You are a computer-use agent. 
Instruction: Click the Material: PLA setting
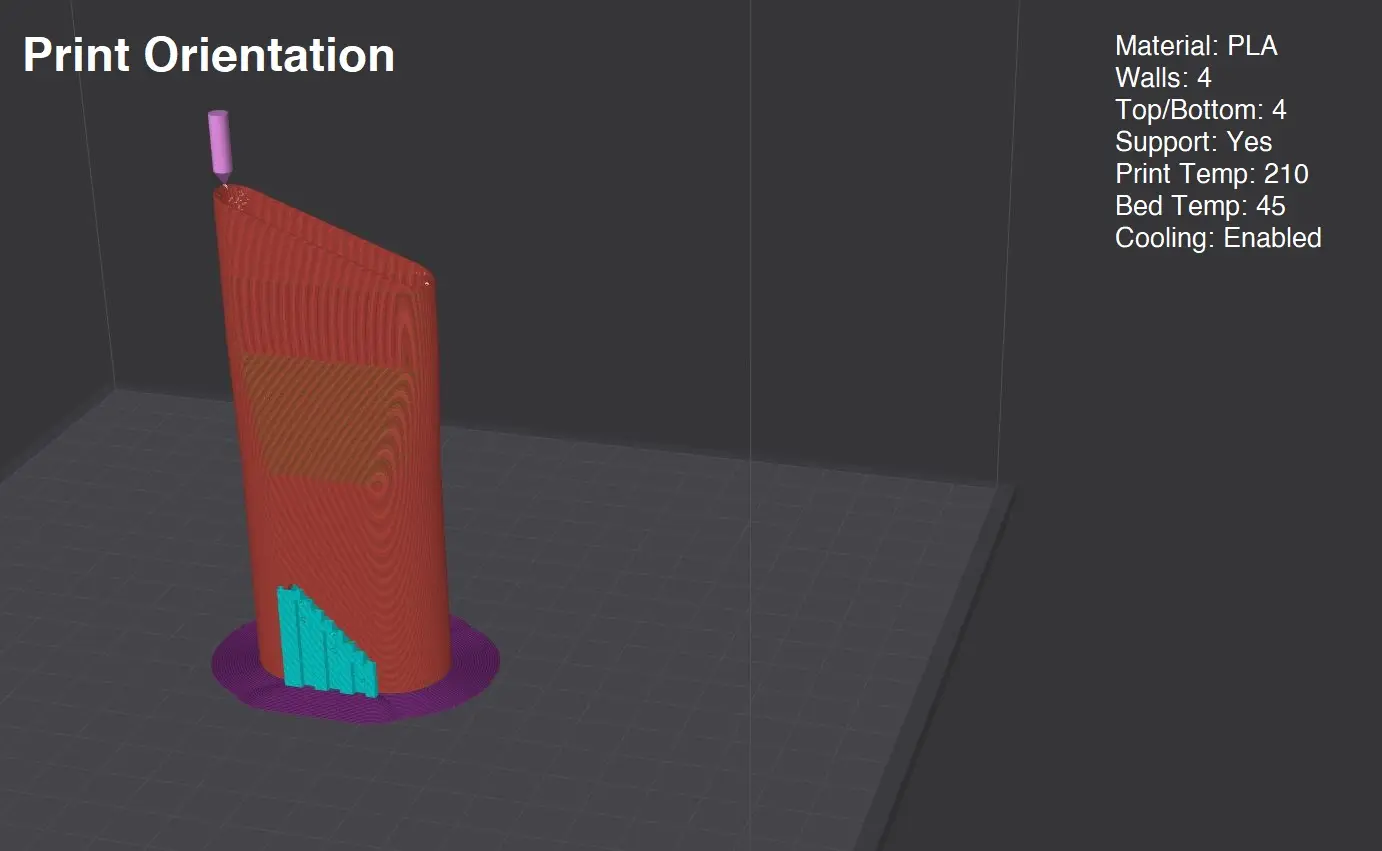(1195, 46)
